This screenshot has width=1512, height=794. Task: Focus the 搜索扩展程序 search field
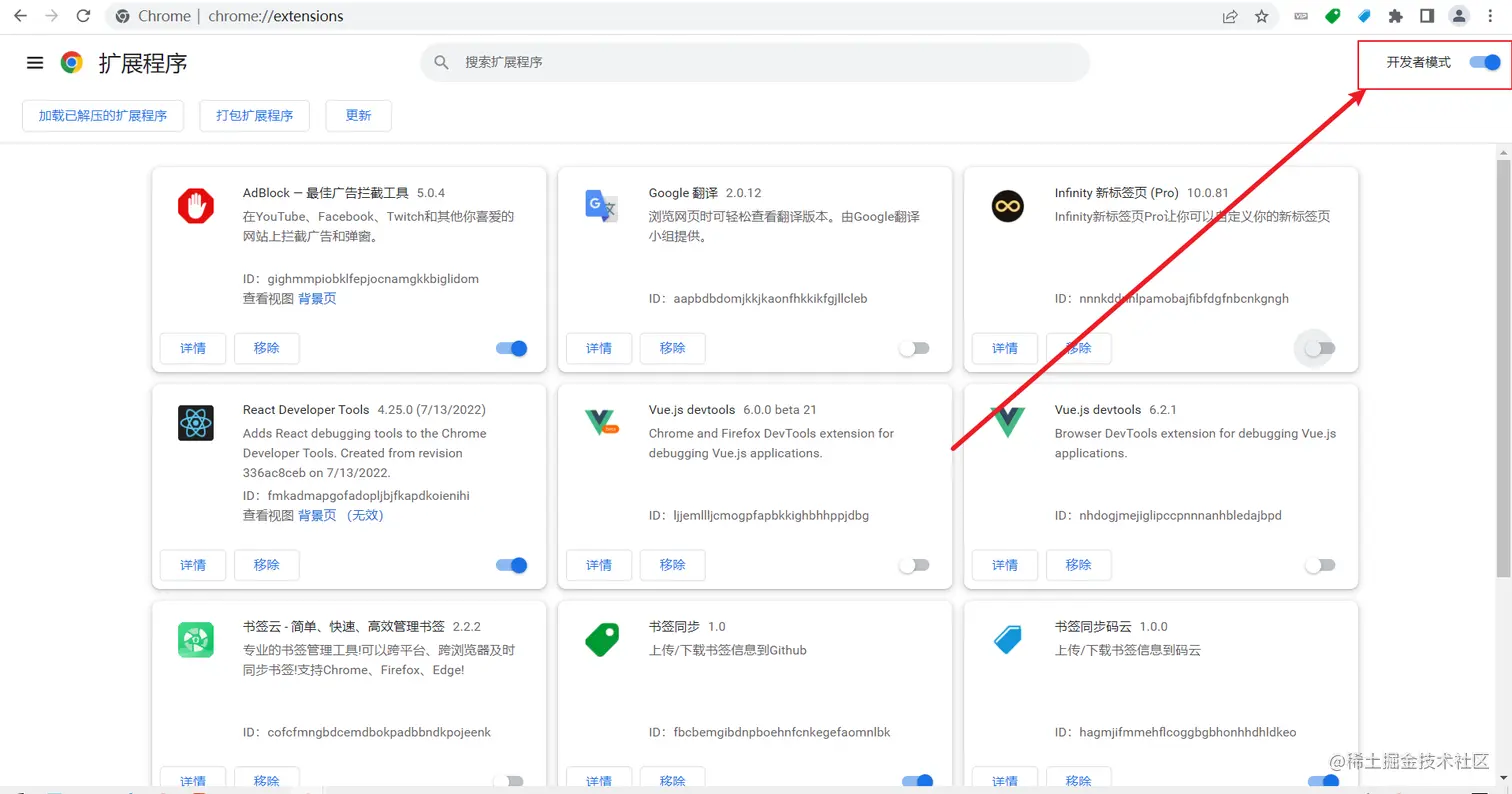pyautogui.click(x=755, y=62)
